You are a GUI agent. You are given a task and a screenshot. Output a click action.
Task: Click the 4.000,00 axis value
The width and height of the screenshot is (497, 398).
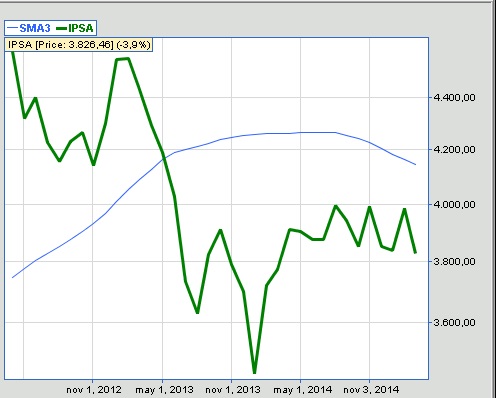tap(454, 204)
